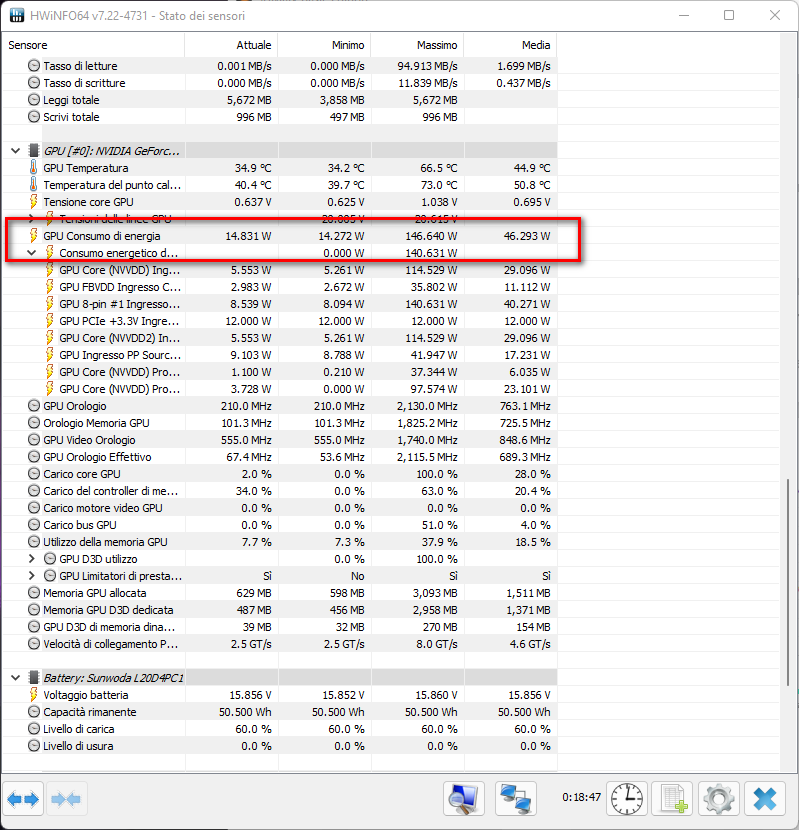
Task: Select the Memoria GPU D3D dedicata row
Action: pyautogui.click(x=280, y=610)
